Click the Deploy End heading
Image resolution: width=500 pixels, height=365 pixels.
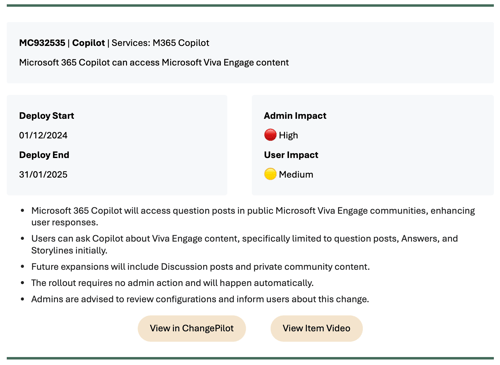44,155
